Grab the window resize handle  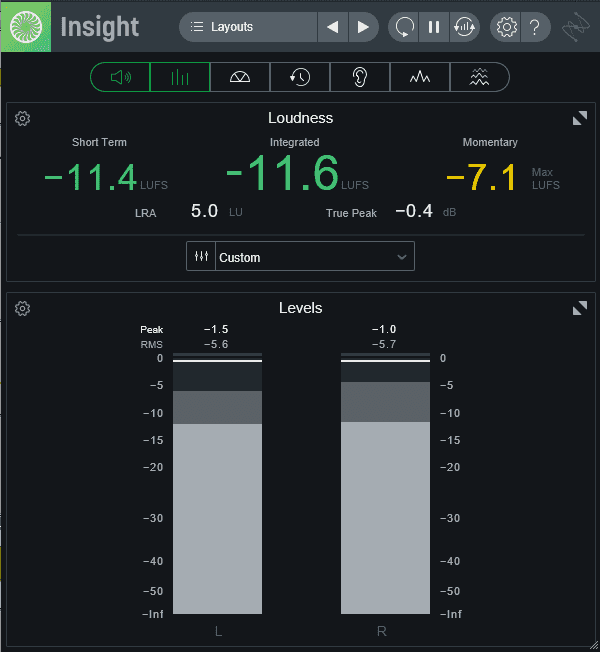coord(594,647)
